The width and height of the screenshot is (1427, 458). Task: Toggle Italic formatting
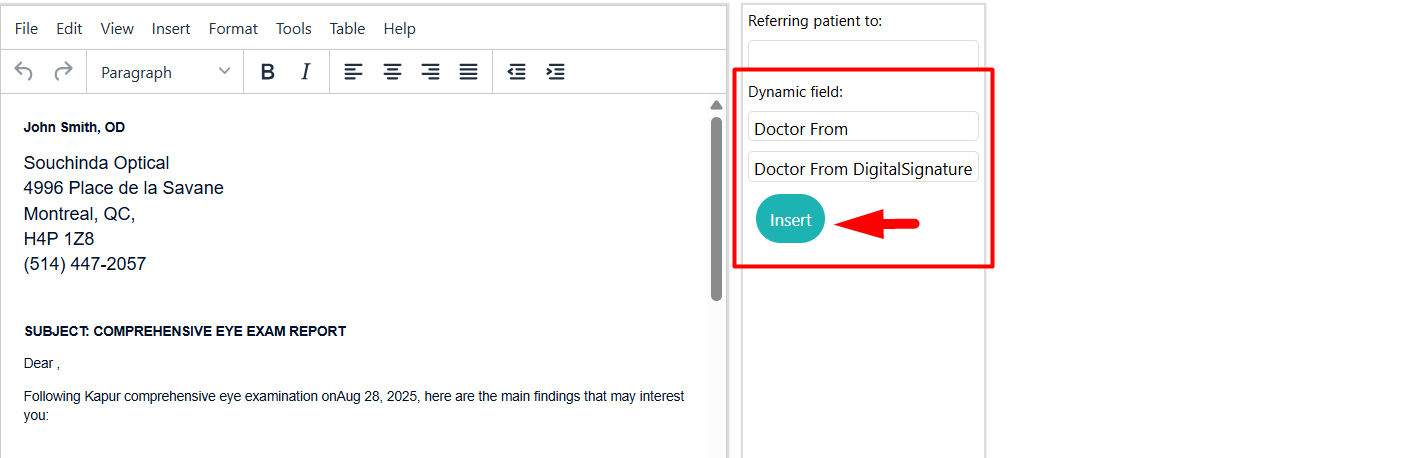point(306,72)
